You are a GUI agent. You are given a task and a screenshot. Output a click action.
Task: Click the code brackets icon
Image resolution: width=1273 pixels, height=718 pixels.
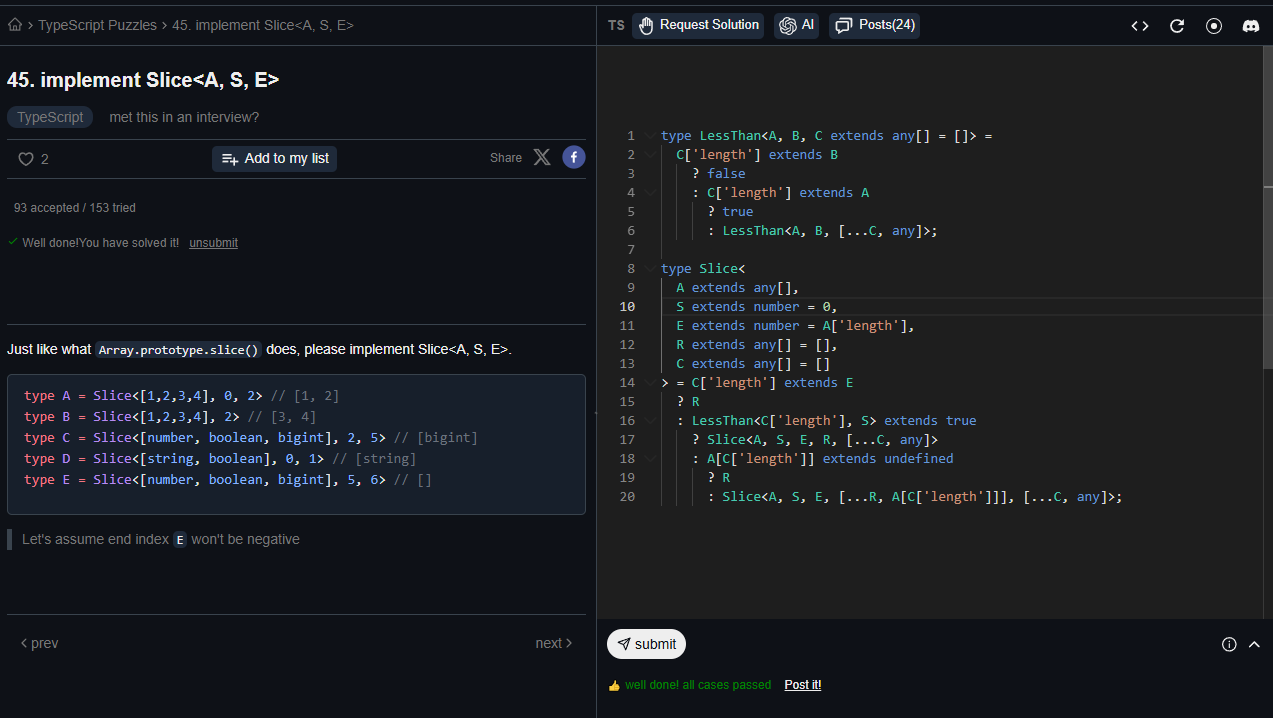(1140, 26)
